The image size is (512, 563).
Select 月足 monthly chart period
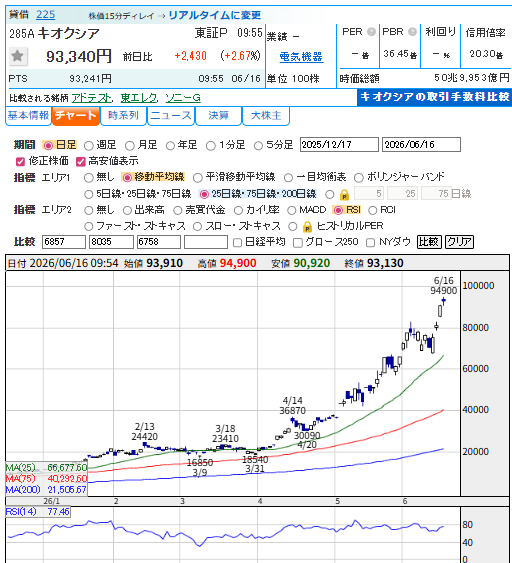point(130,145)
